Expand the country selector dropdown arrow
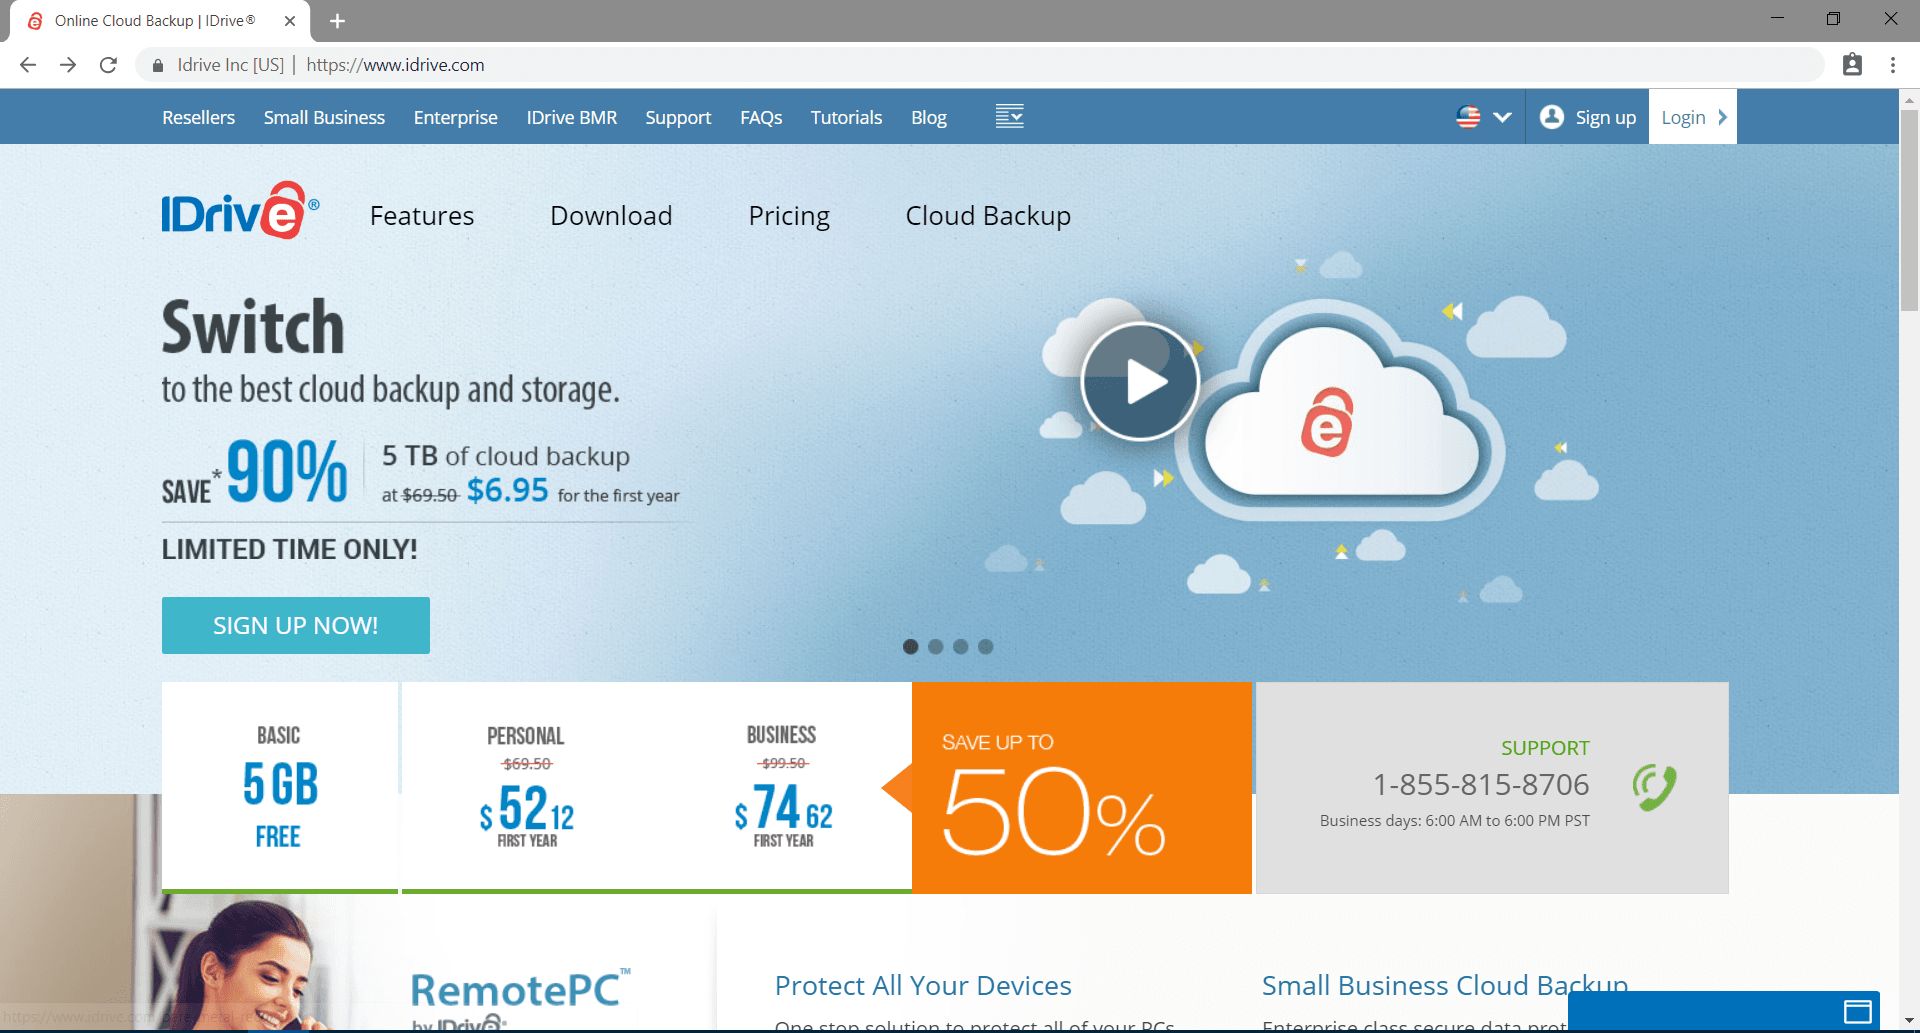1920x1033 pixels. click(1502, 117)
